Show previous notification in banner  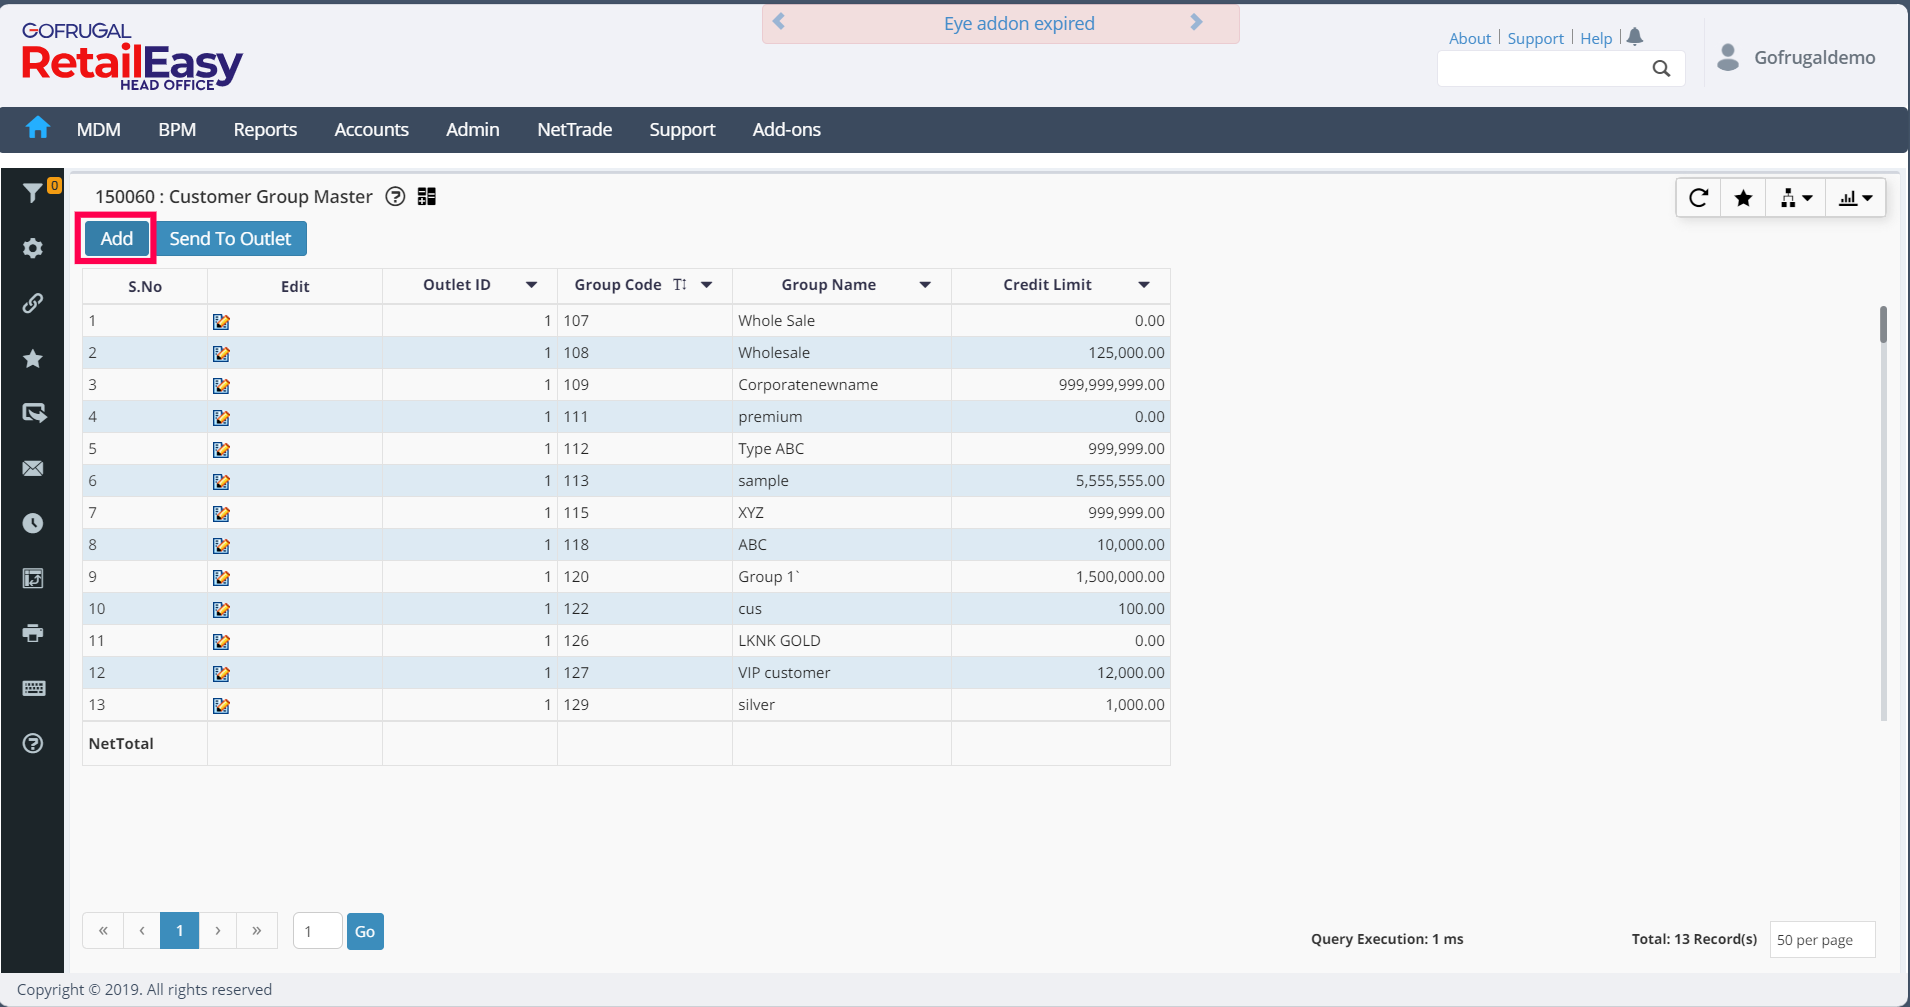click(x=779, y=22)
